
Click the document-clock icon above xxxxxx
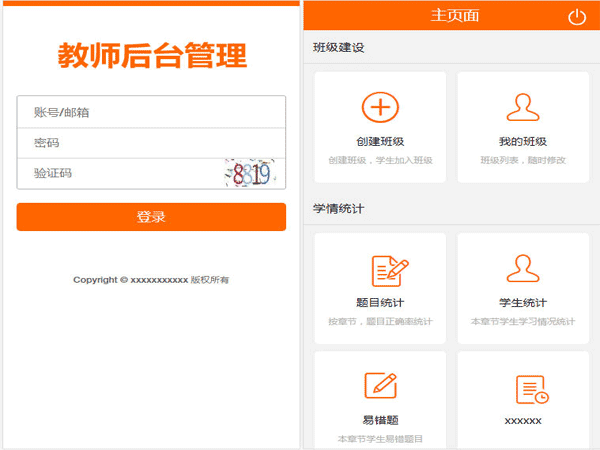[530, 389]
